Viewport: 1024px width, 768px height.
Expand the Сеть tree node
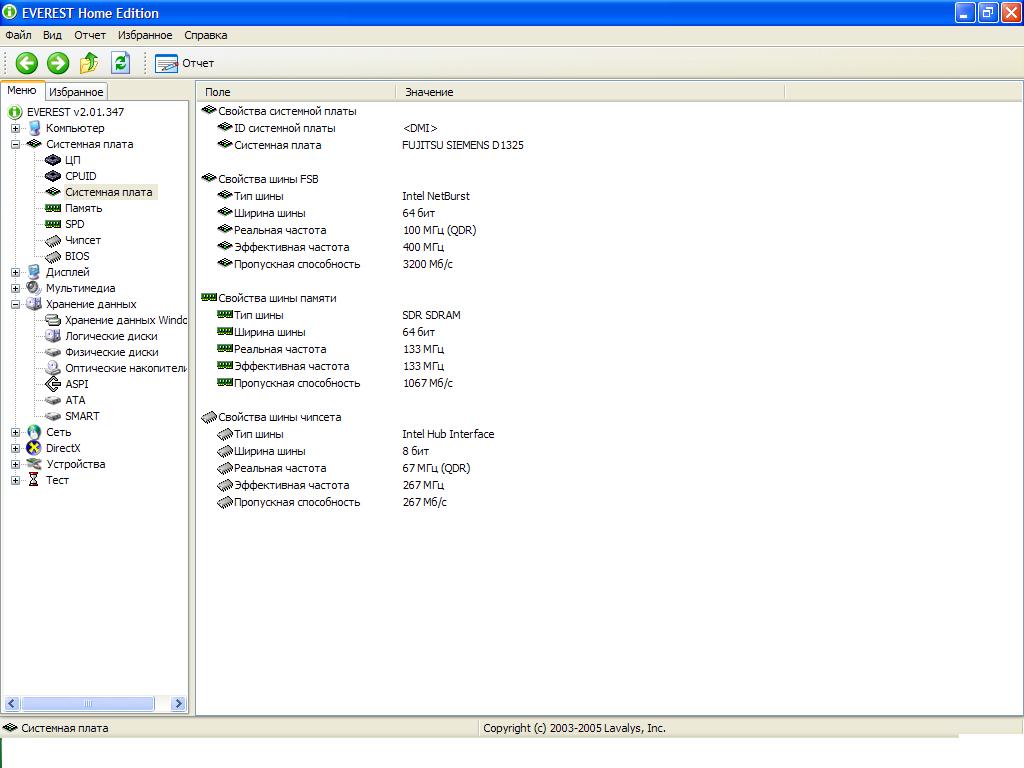point(16,432)
